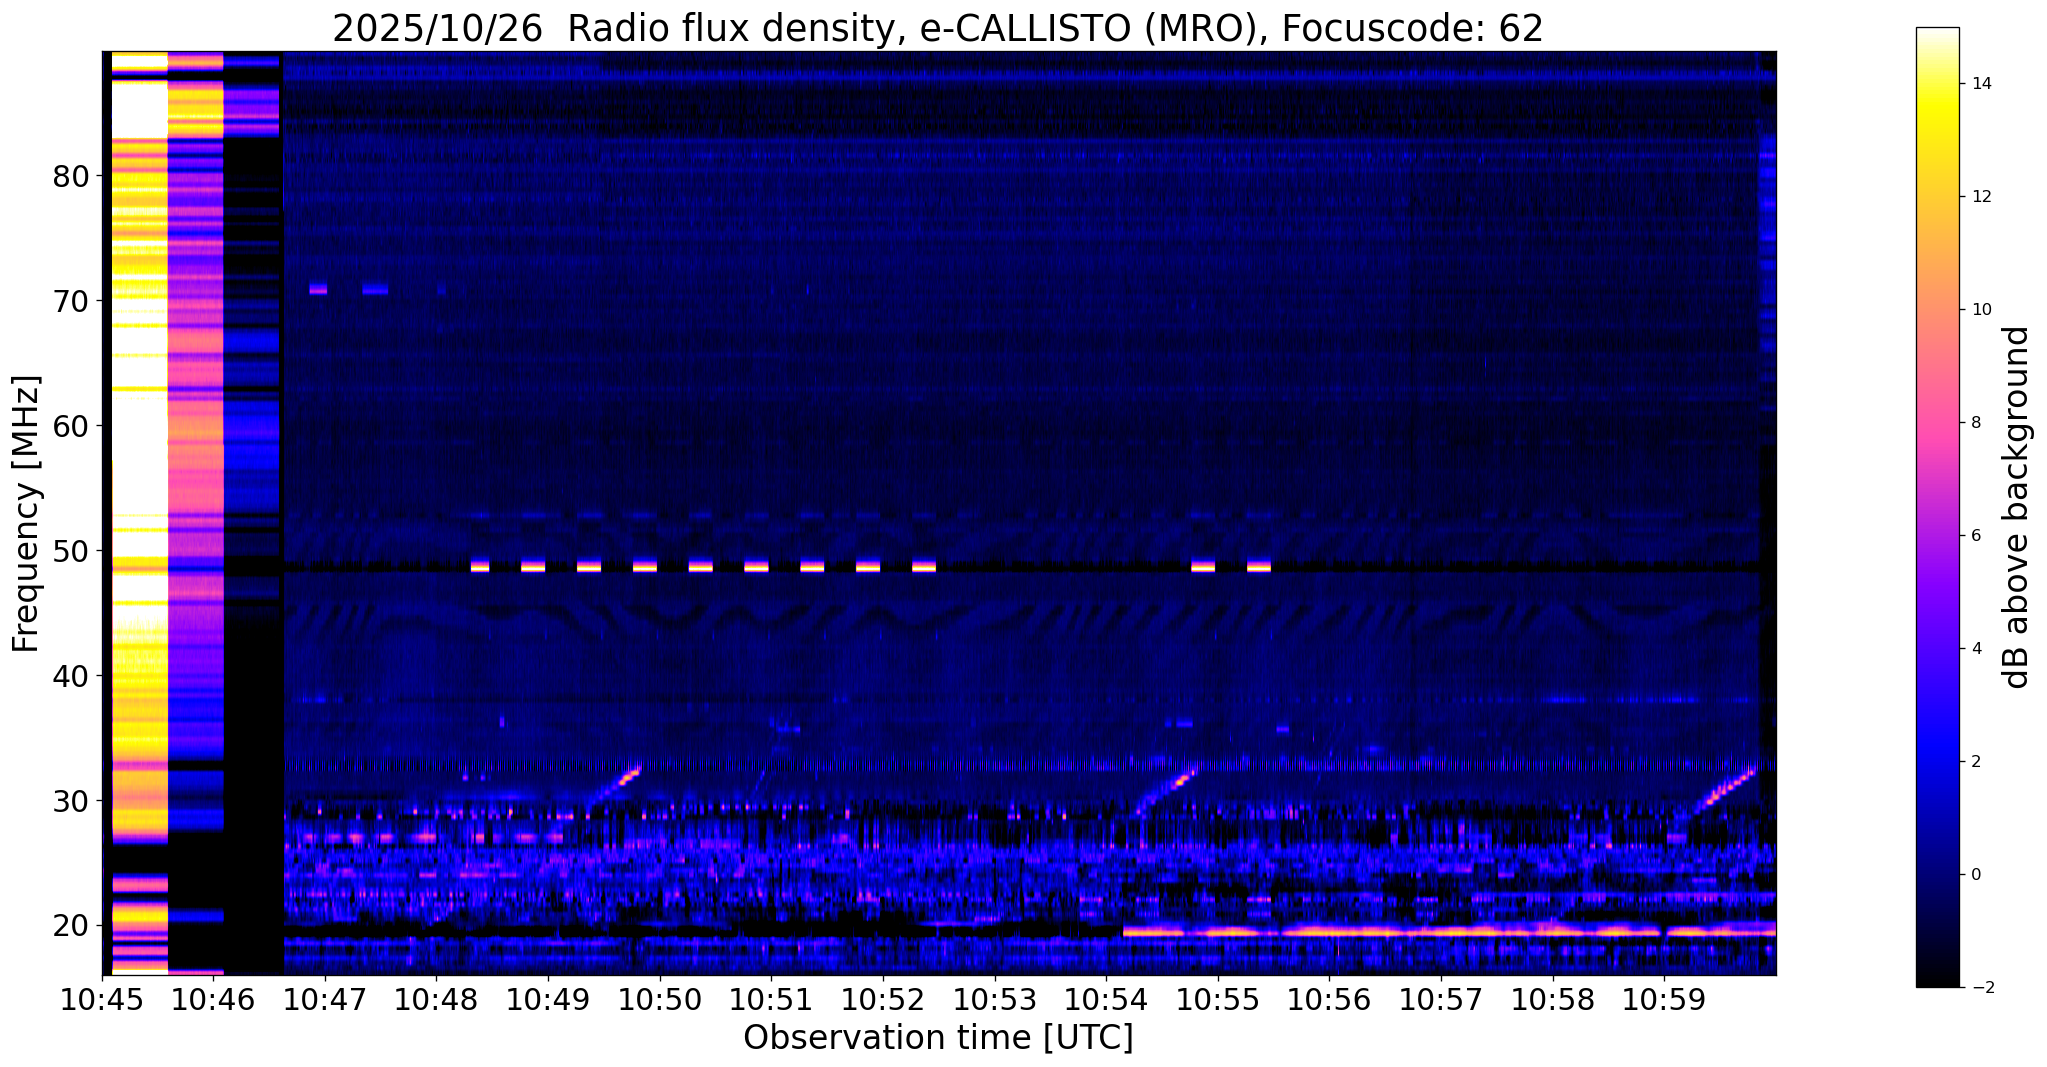Image resolution: width=2047 pixels, height=1067 pixels.
Task: Select the 10:51 time tick label
Action: click(772, 1000)
